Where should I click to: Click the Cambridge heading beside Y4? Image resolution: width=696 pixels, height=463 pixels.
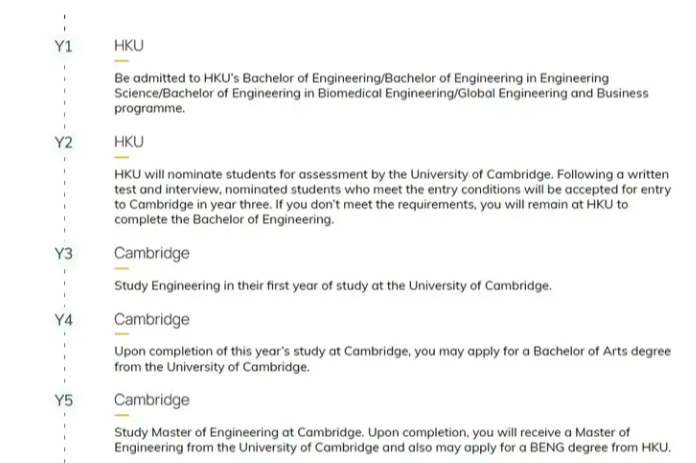[x=152, y=320]
